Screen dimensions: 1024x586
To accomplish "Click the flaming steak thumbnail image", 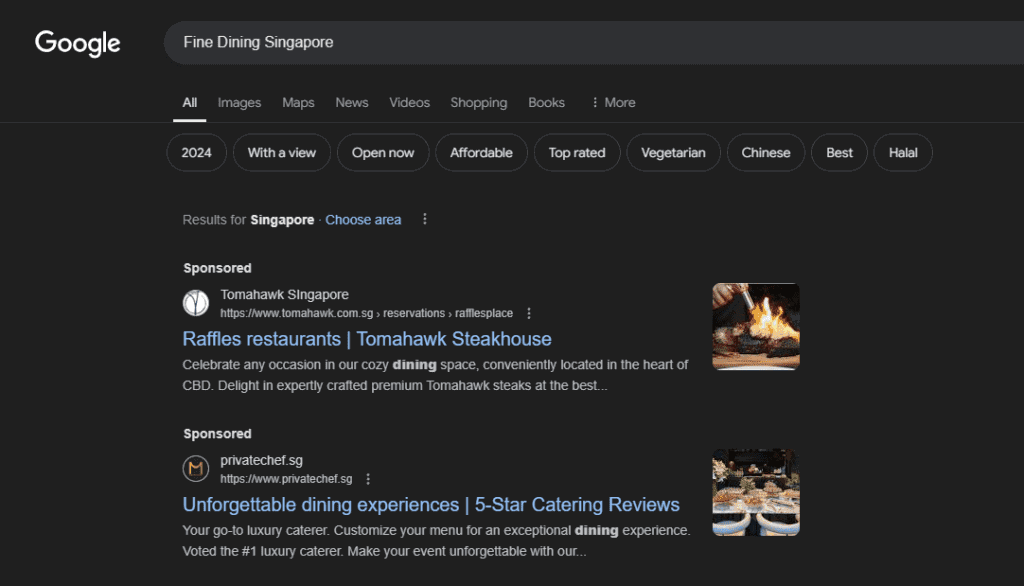I will point(756,327).
